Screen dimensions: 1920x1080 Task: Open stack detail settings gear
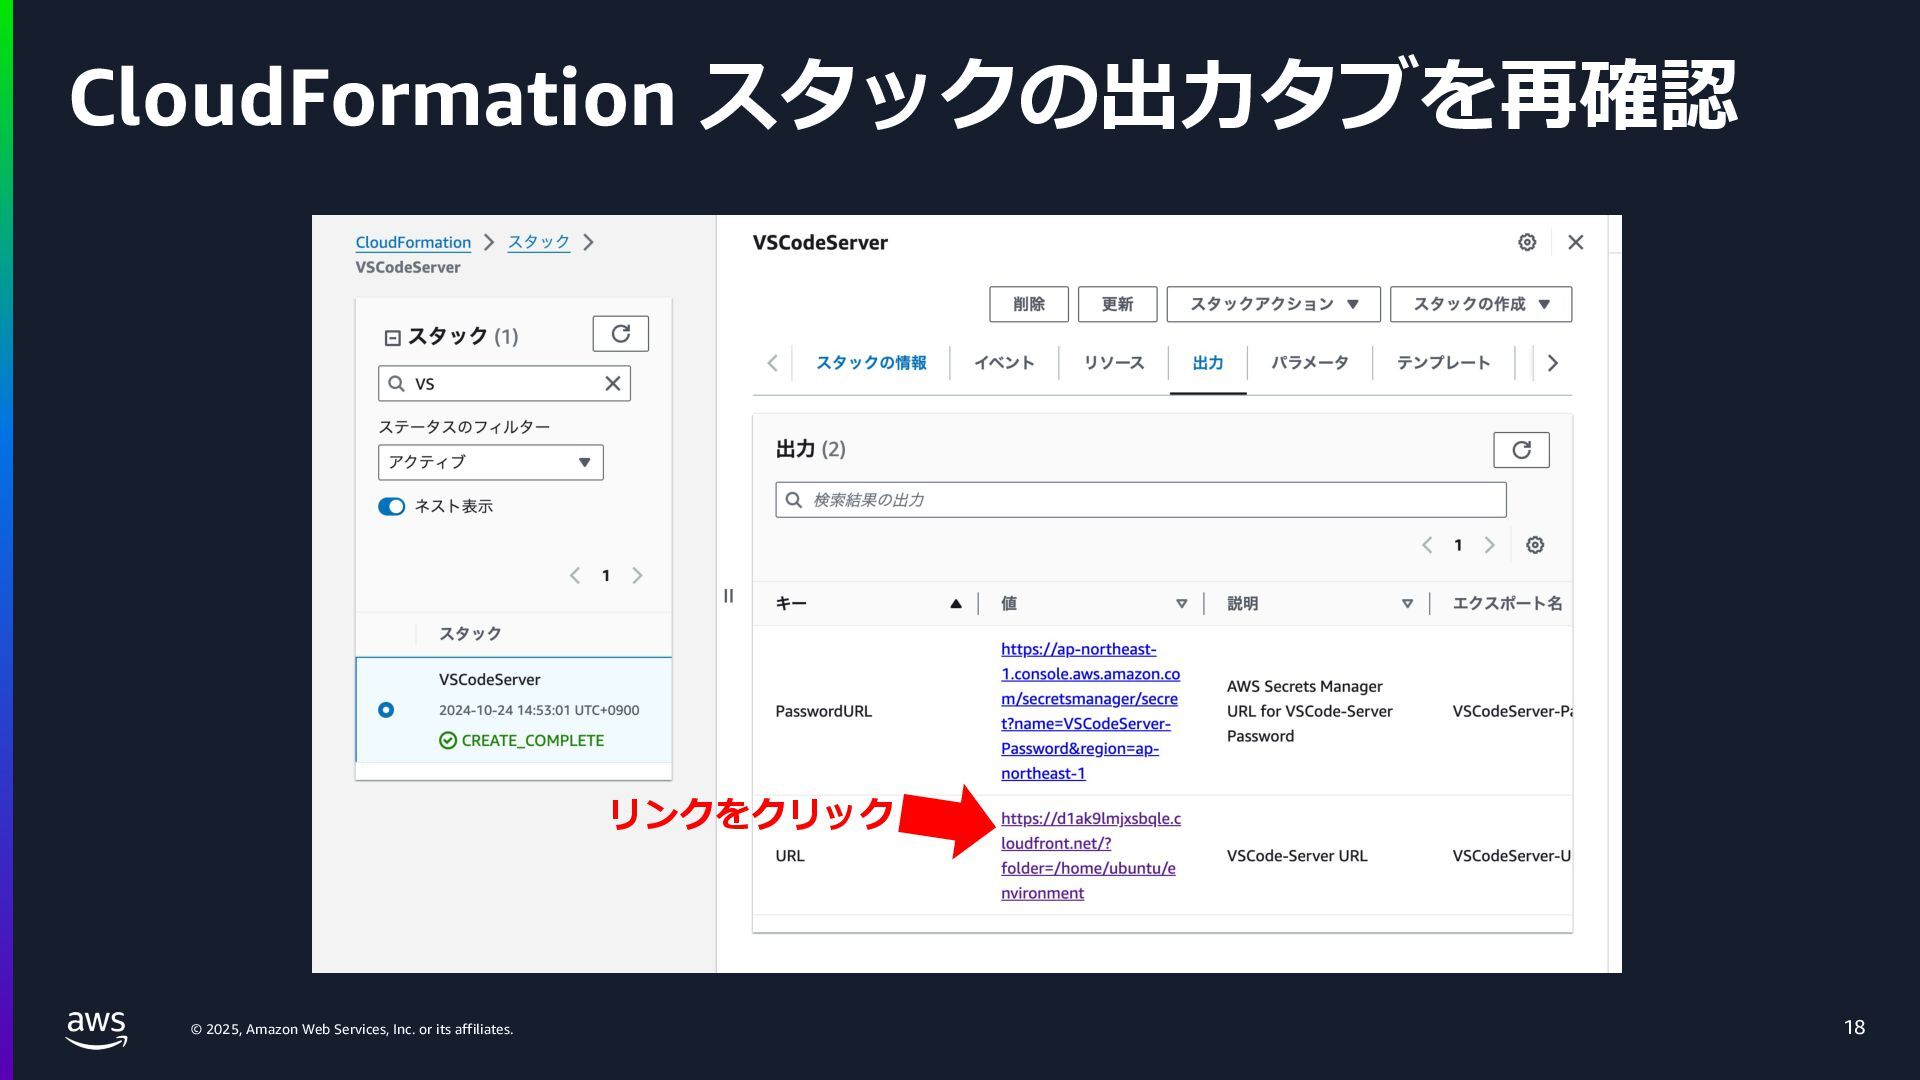[x=1526, y=242]
